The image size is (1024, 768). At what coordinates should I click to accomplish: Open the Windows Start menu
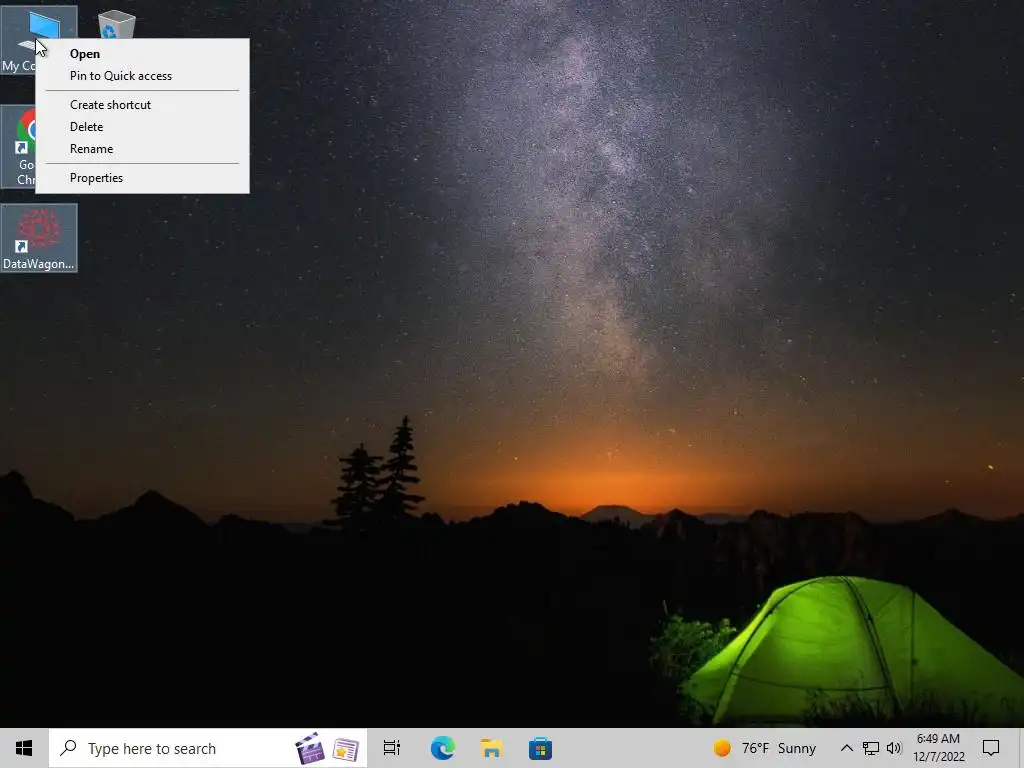[x=24, y=748]
